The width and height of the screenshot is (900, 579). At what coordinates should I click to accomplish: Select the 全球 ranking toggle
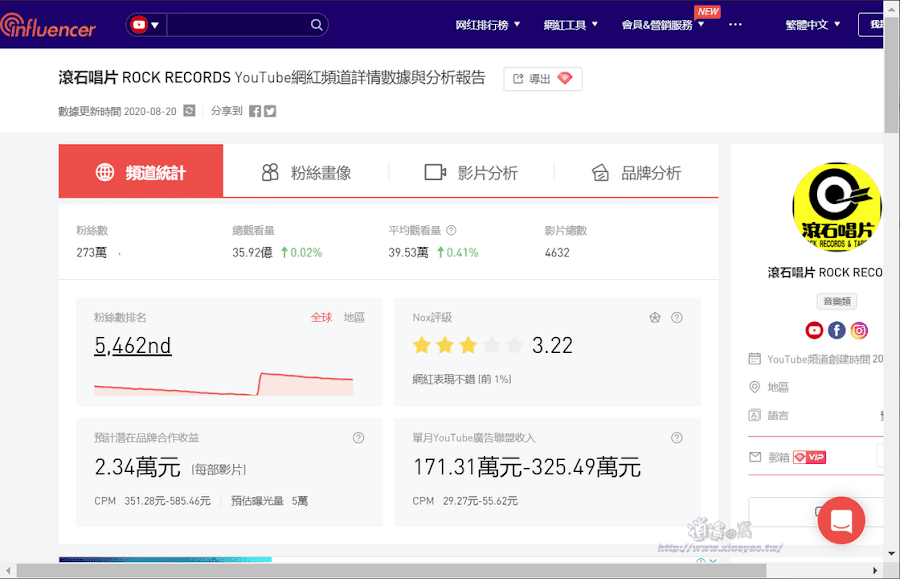[321, 317]
